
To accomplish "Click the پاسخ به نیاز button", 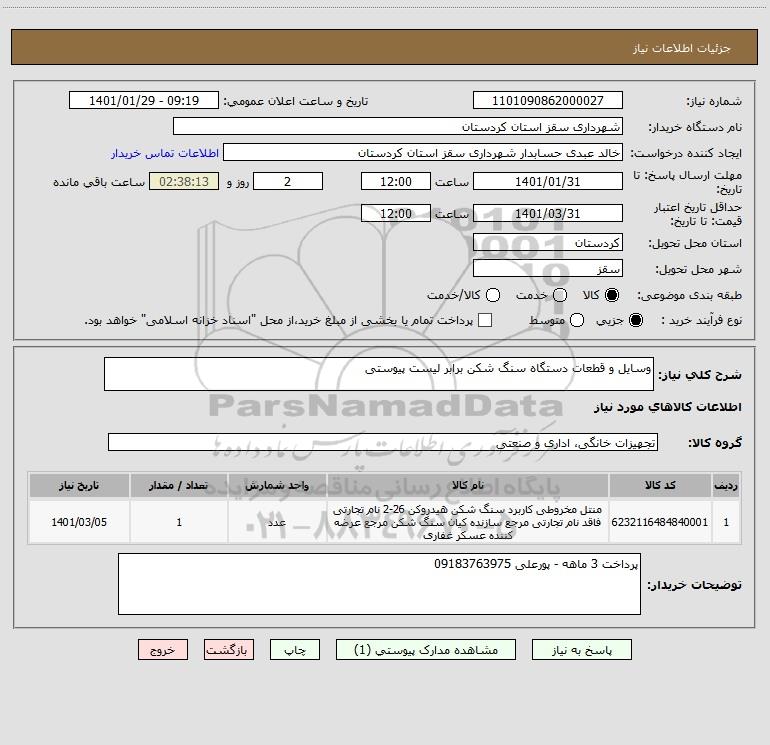I will [581, 650].
